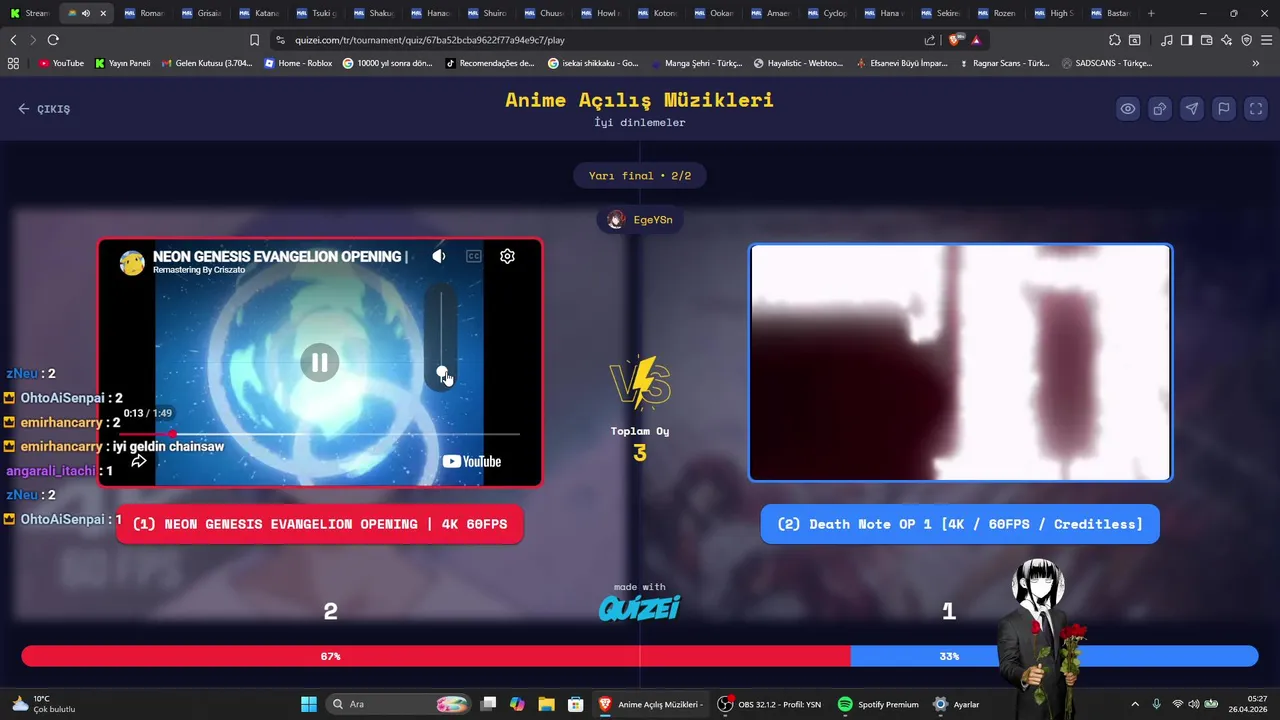Click the Quizei logo
Screen dimensions: 1280x720
click(x=640, y=607)
